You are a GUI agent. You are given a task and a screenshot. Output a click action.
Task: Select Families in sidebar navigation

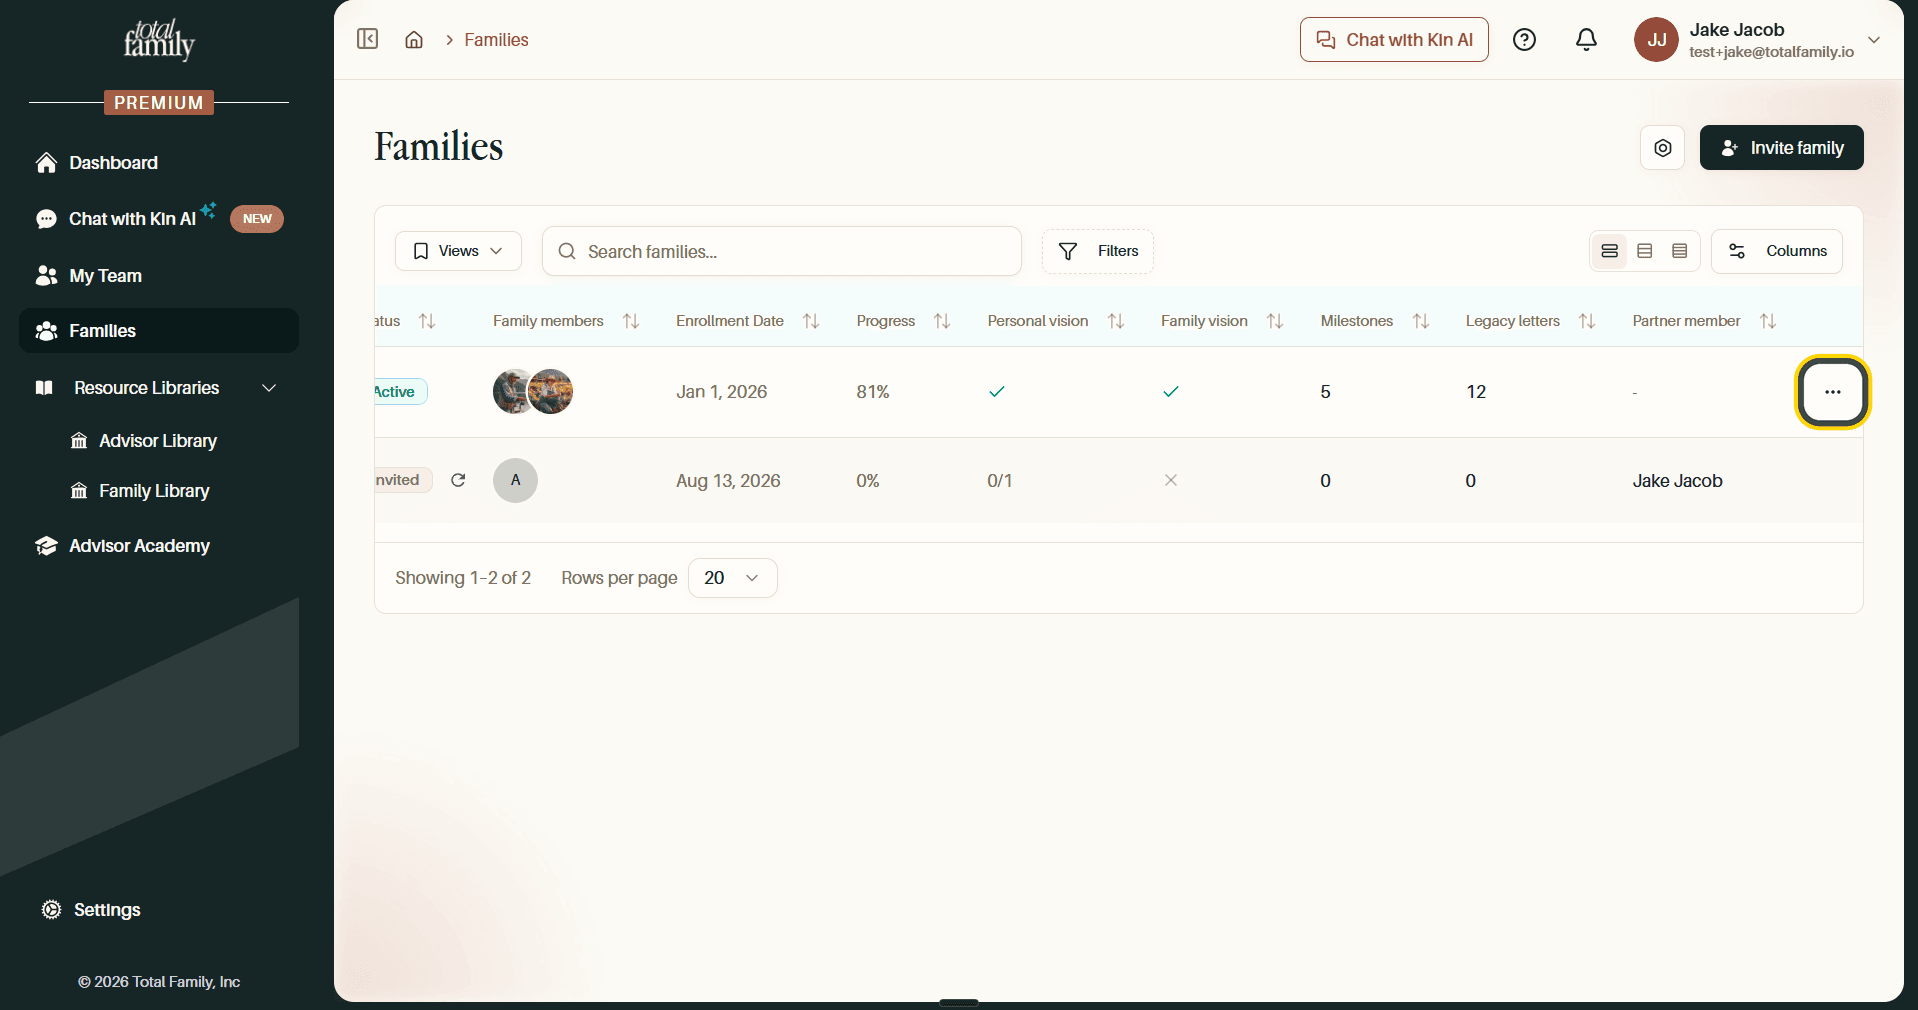pyautogui.click(x=159, y=331)
